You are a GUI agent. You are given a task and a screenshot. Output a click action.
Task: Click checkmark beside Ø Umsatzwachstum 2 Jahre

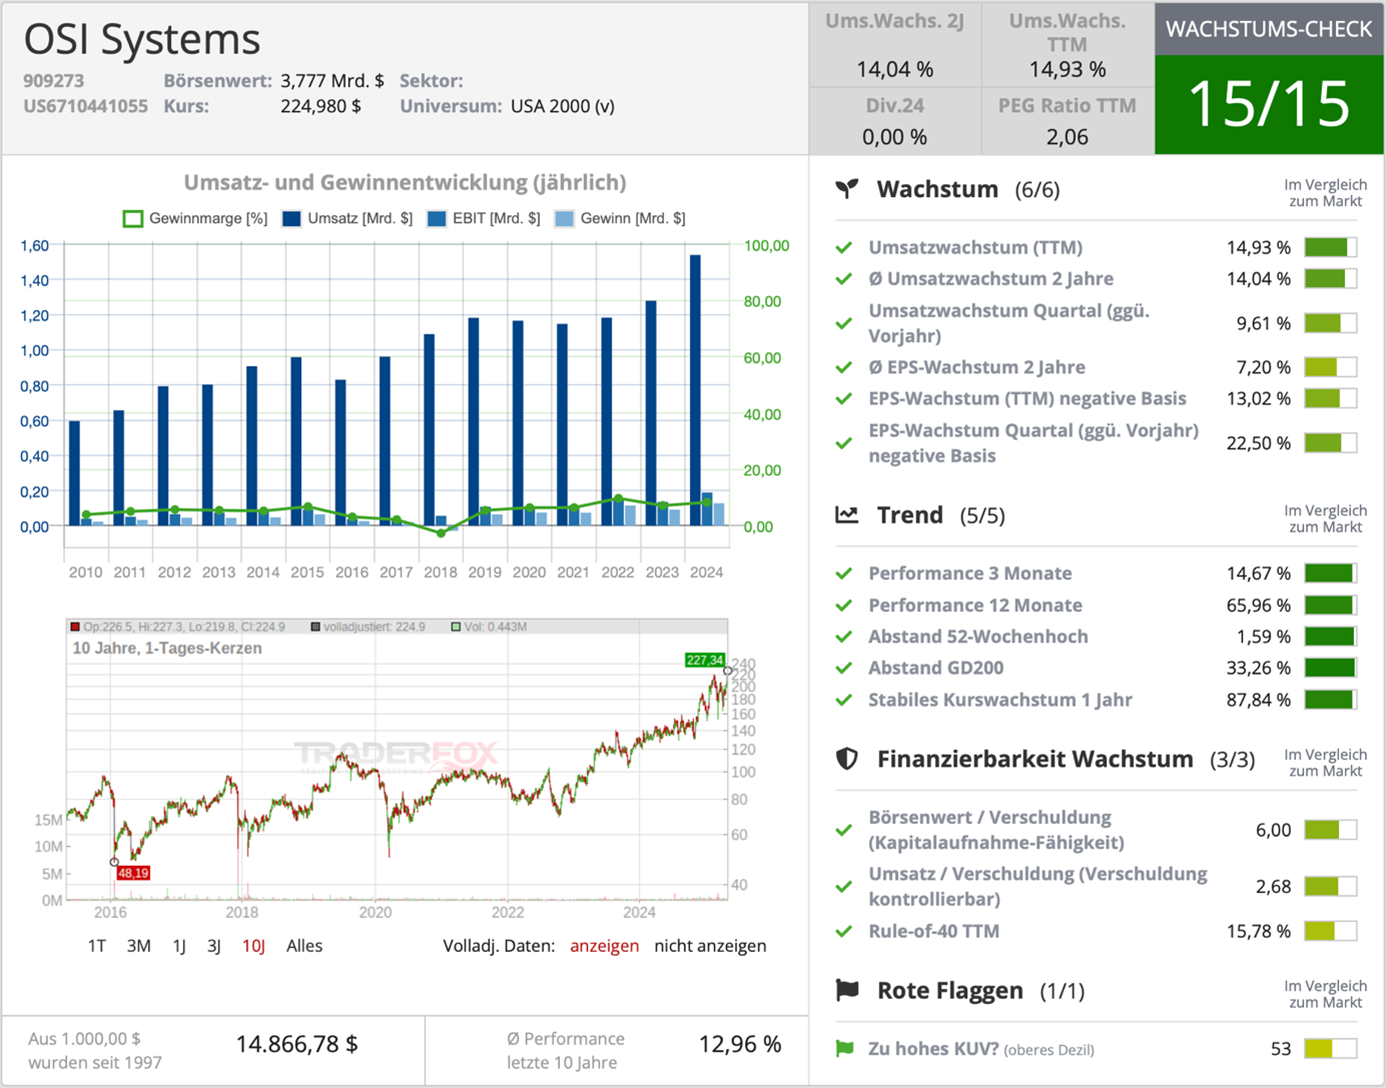844,279
